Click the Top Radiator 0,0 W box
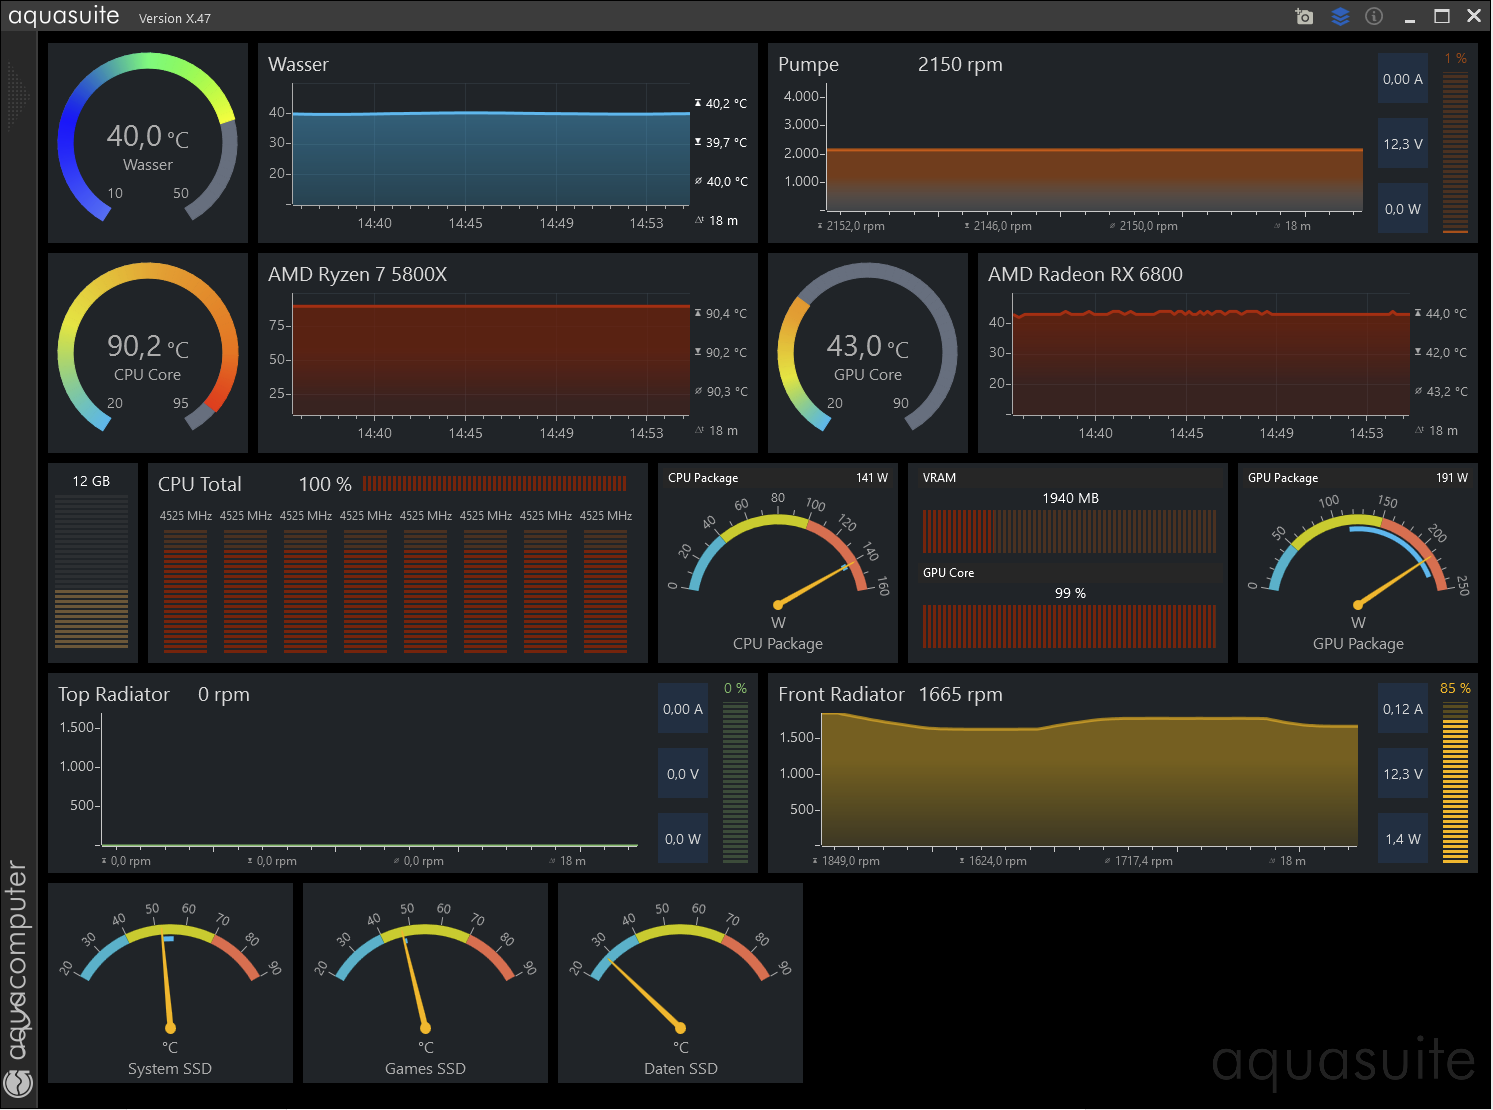1493x1110 pixels. coord(682,839)
